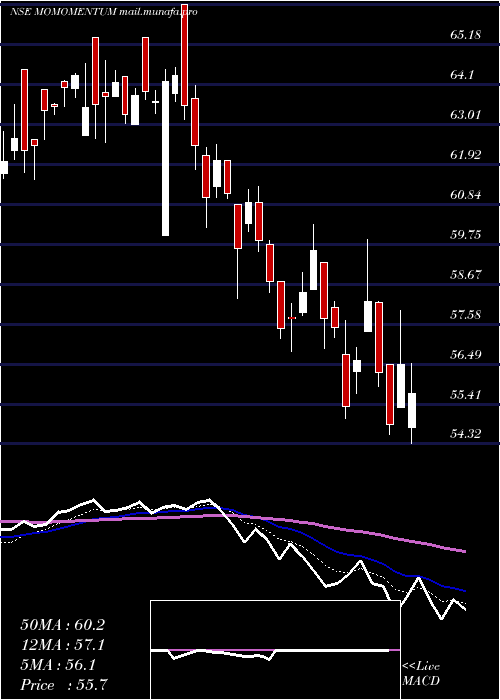The height and width of the screenshot is (700, 500).
Task: Click the 61.92 price axis label
Action: coord(466,155)
